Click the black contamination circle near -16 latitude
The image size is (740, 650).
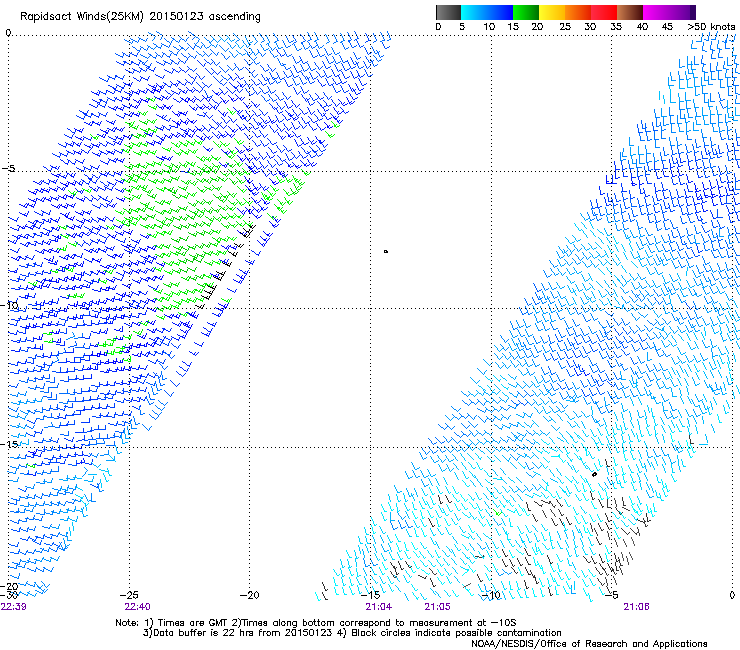(594, 474)
